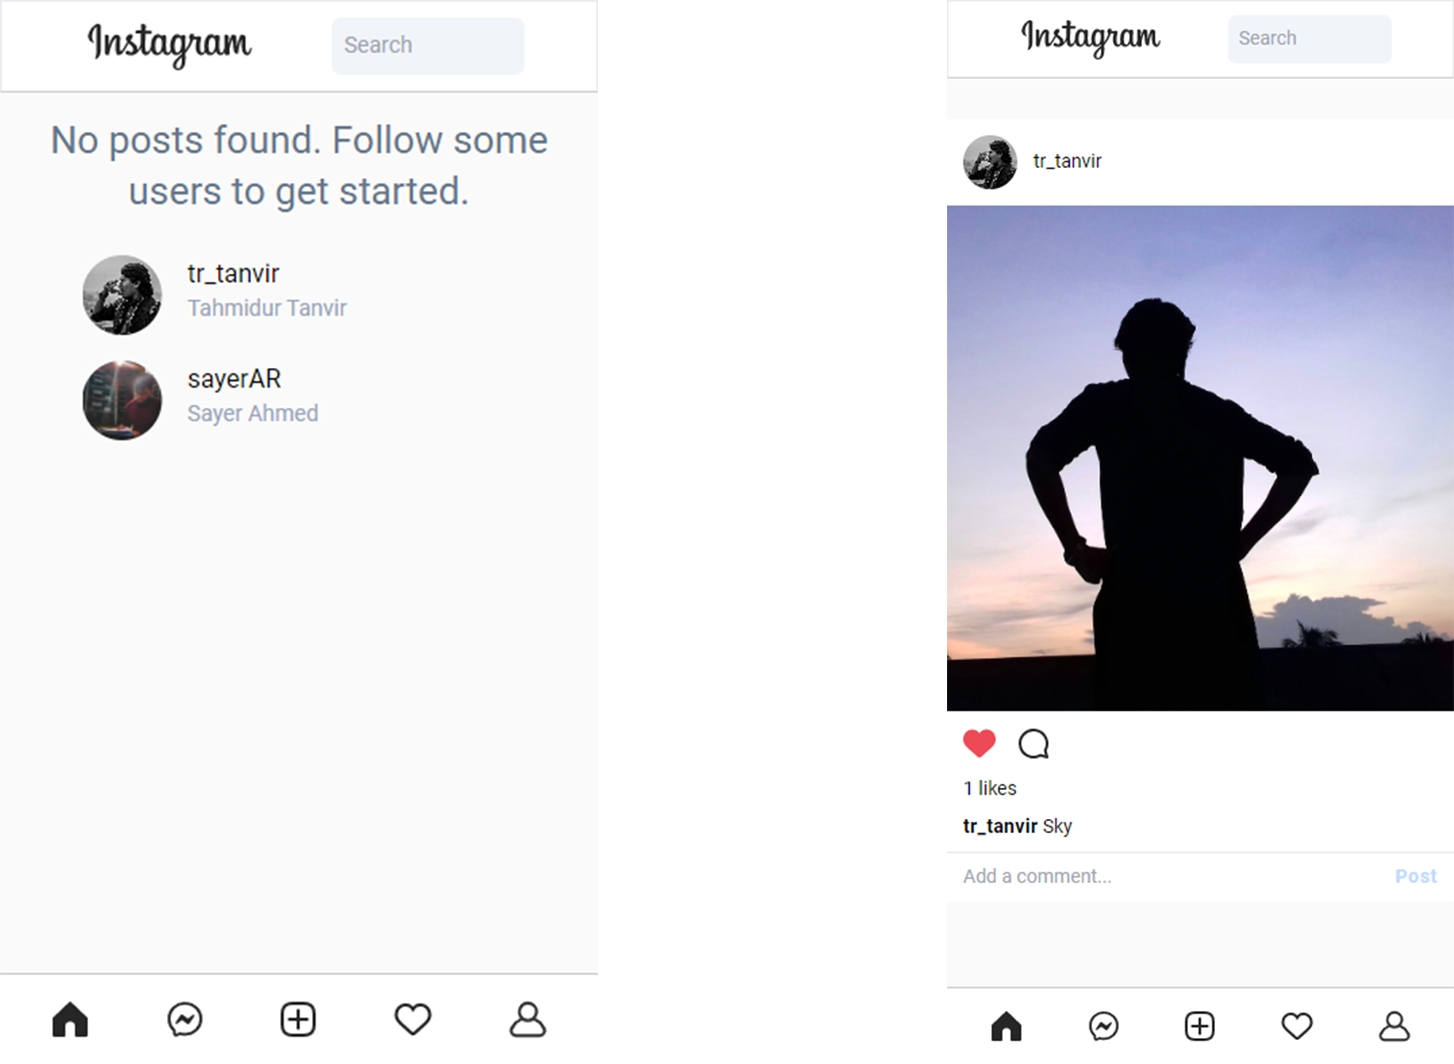The image size is (1454, 1064).
Task: Click the home icon in left screen
Action: point(70,1019)
